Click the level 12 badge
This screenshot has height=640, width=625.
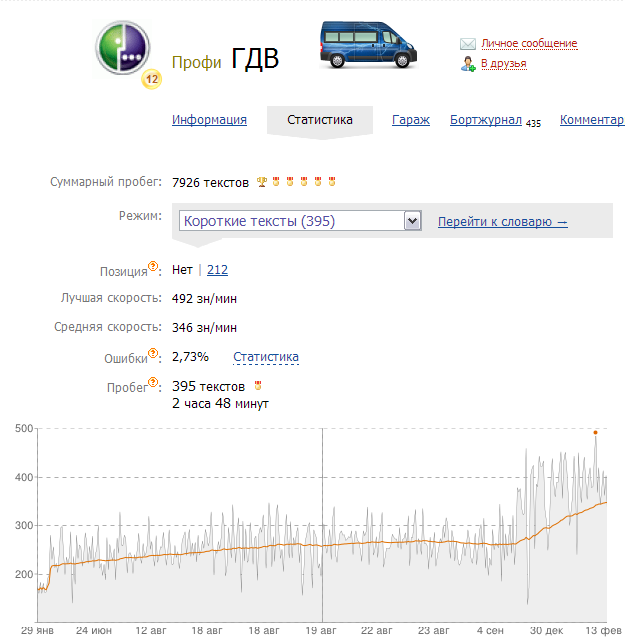(x=151, y=79)
